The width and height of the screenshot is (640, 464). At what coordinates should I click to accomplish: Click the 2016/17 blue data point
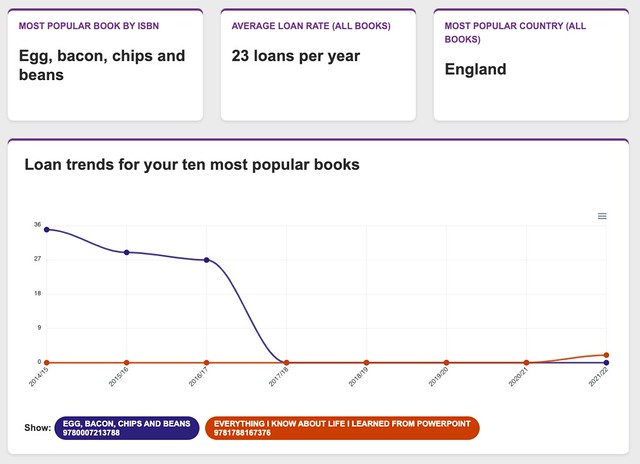tap(207, 260)
